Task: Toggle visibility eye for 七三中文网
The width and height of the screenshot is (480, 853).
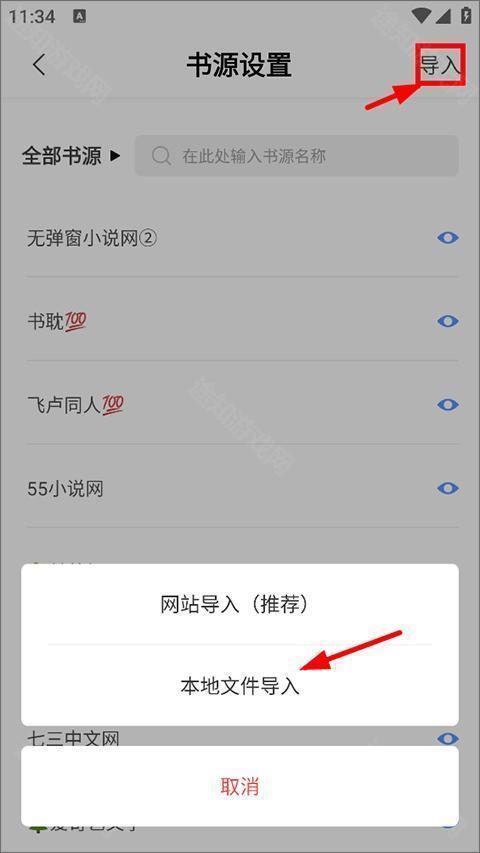Action: (x=448, y=738)
